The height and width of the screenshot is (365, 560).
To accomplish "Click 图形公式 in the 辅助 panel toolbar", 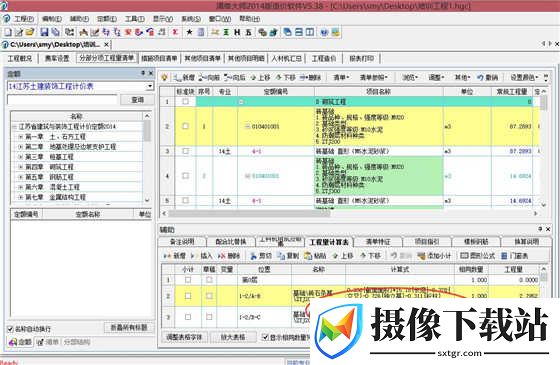I will [478, 256].
